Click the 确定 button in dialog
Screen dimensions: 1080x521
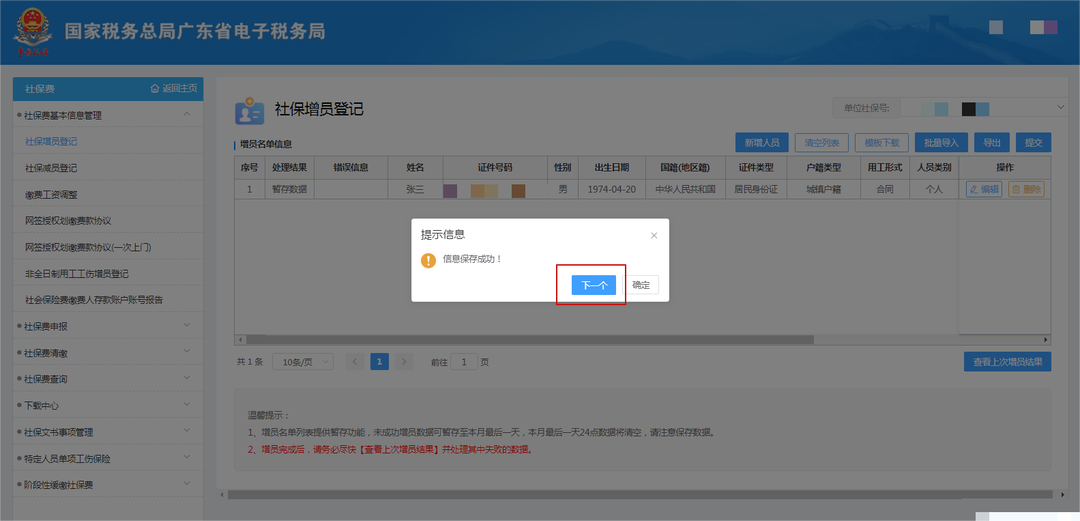point(641,285)
